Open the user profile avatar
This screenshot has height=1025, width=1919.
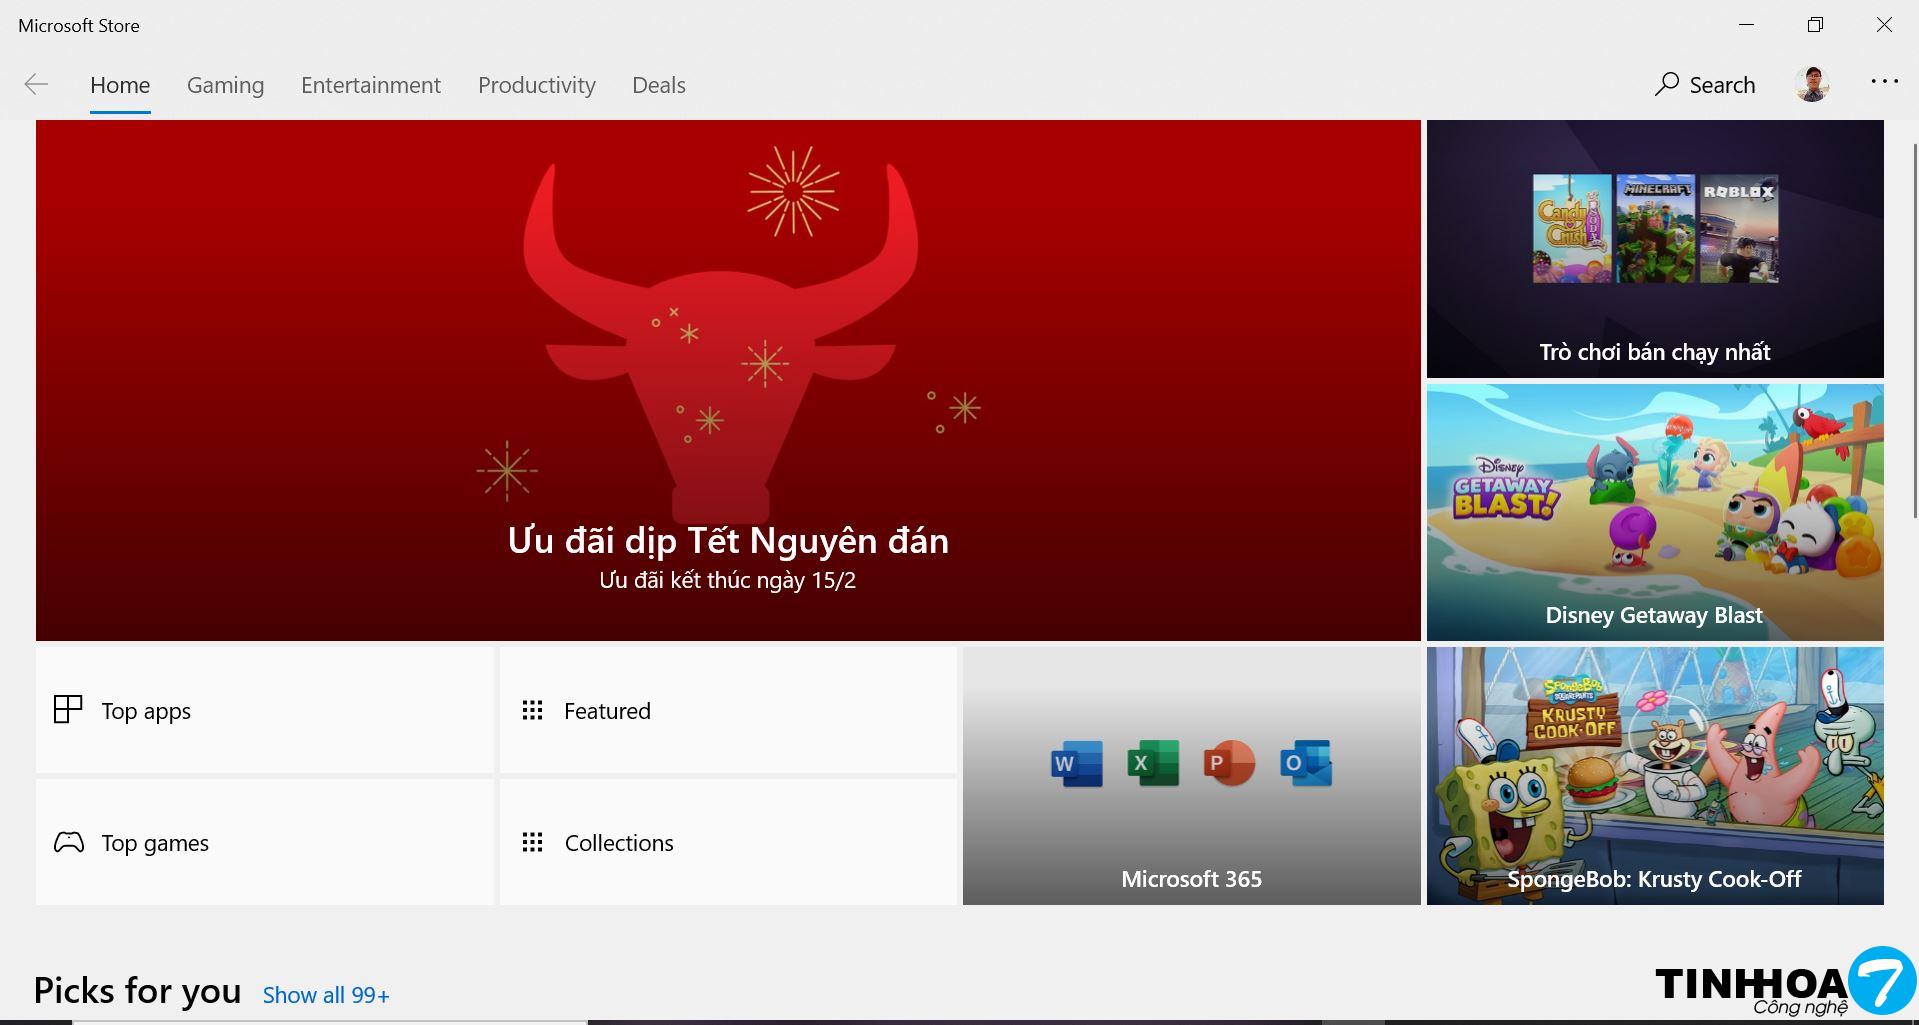coord(1812,85)
